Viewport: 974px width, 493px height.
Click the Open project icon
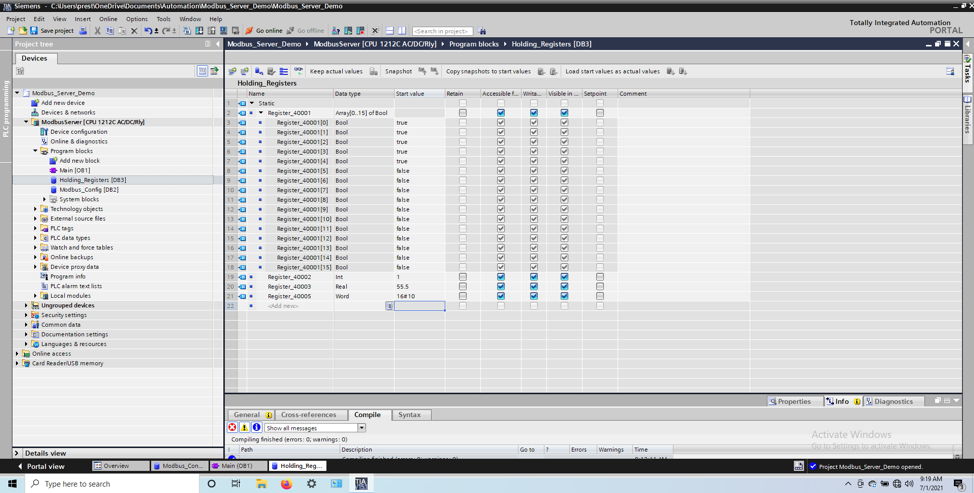(x=22, y=30)
